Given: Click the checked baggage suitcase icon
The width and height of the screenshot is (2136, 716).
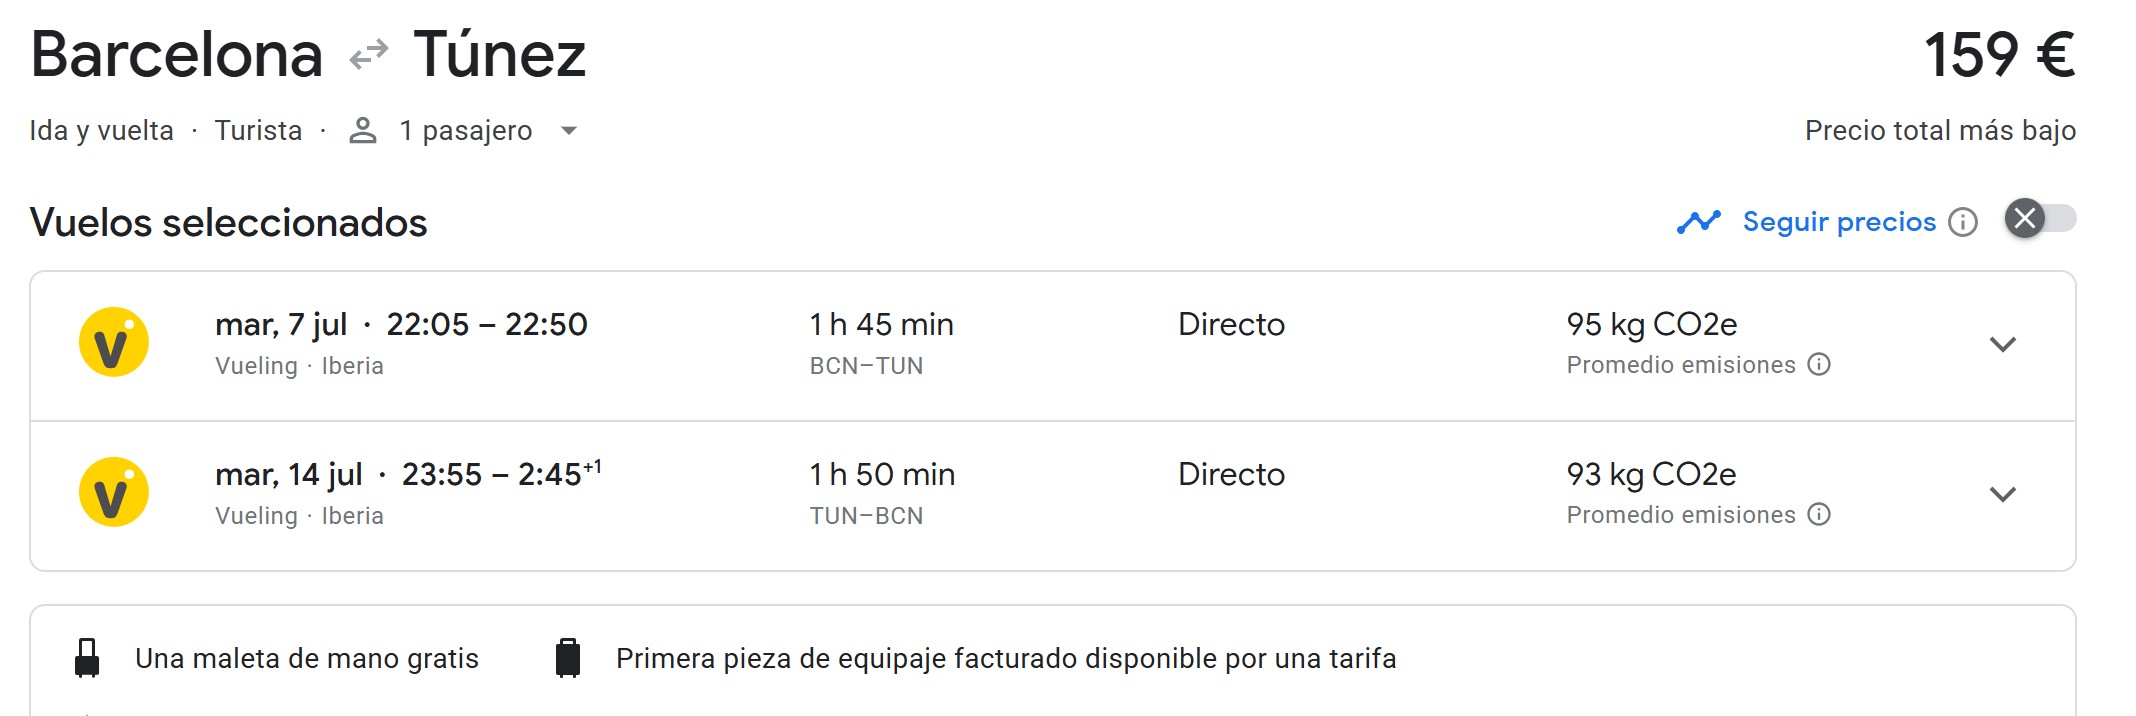Looking at the screenshot, I should pos(568,658).
